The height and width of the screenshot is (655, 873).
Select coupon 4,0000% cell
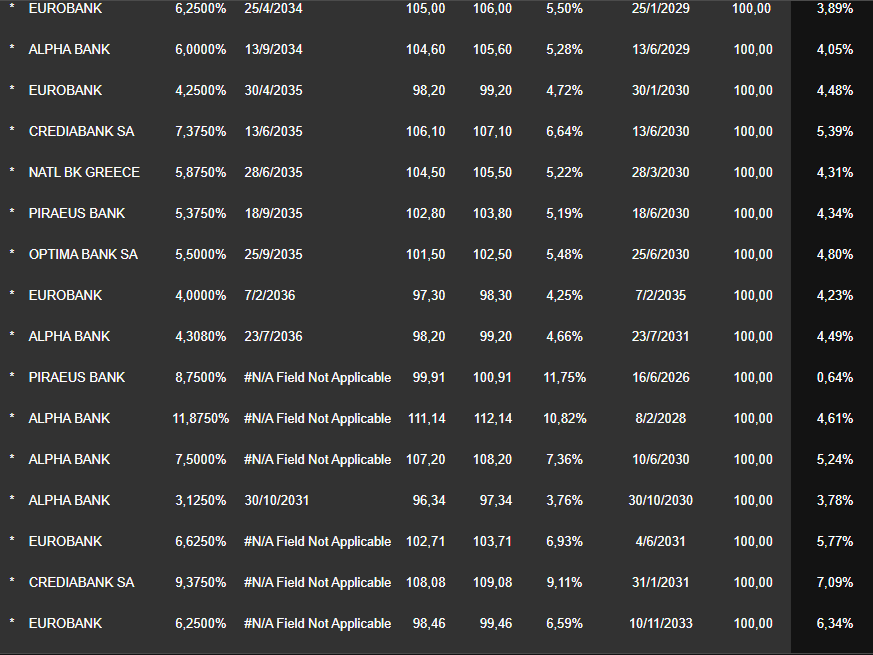click(200, 295)
